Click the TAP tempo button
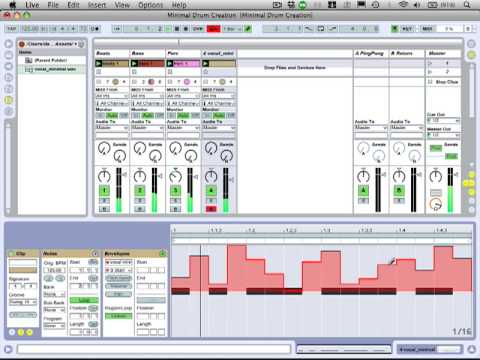The height and width of the screenshot is (360, 480). (x=12, y=29)
